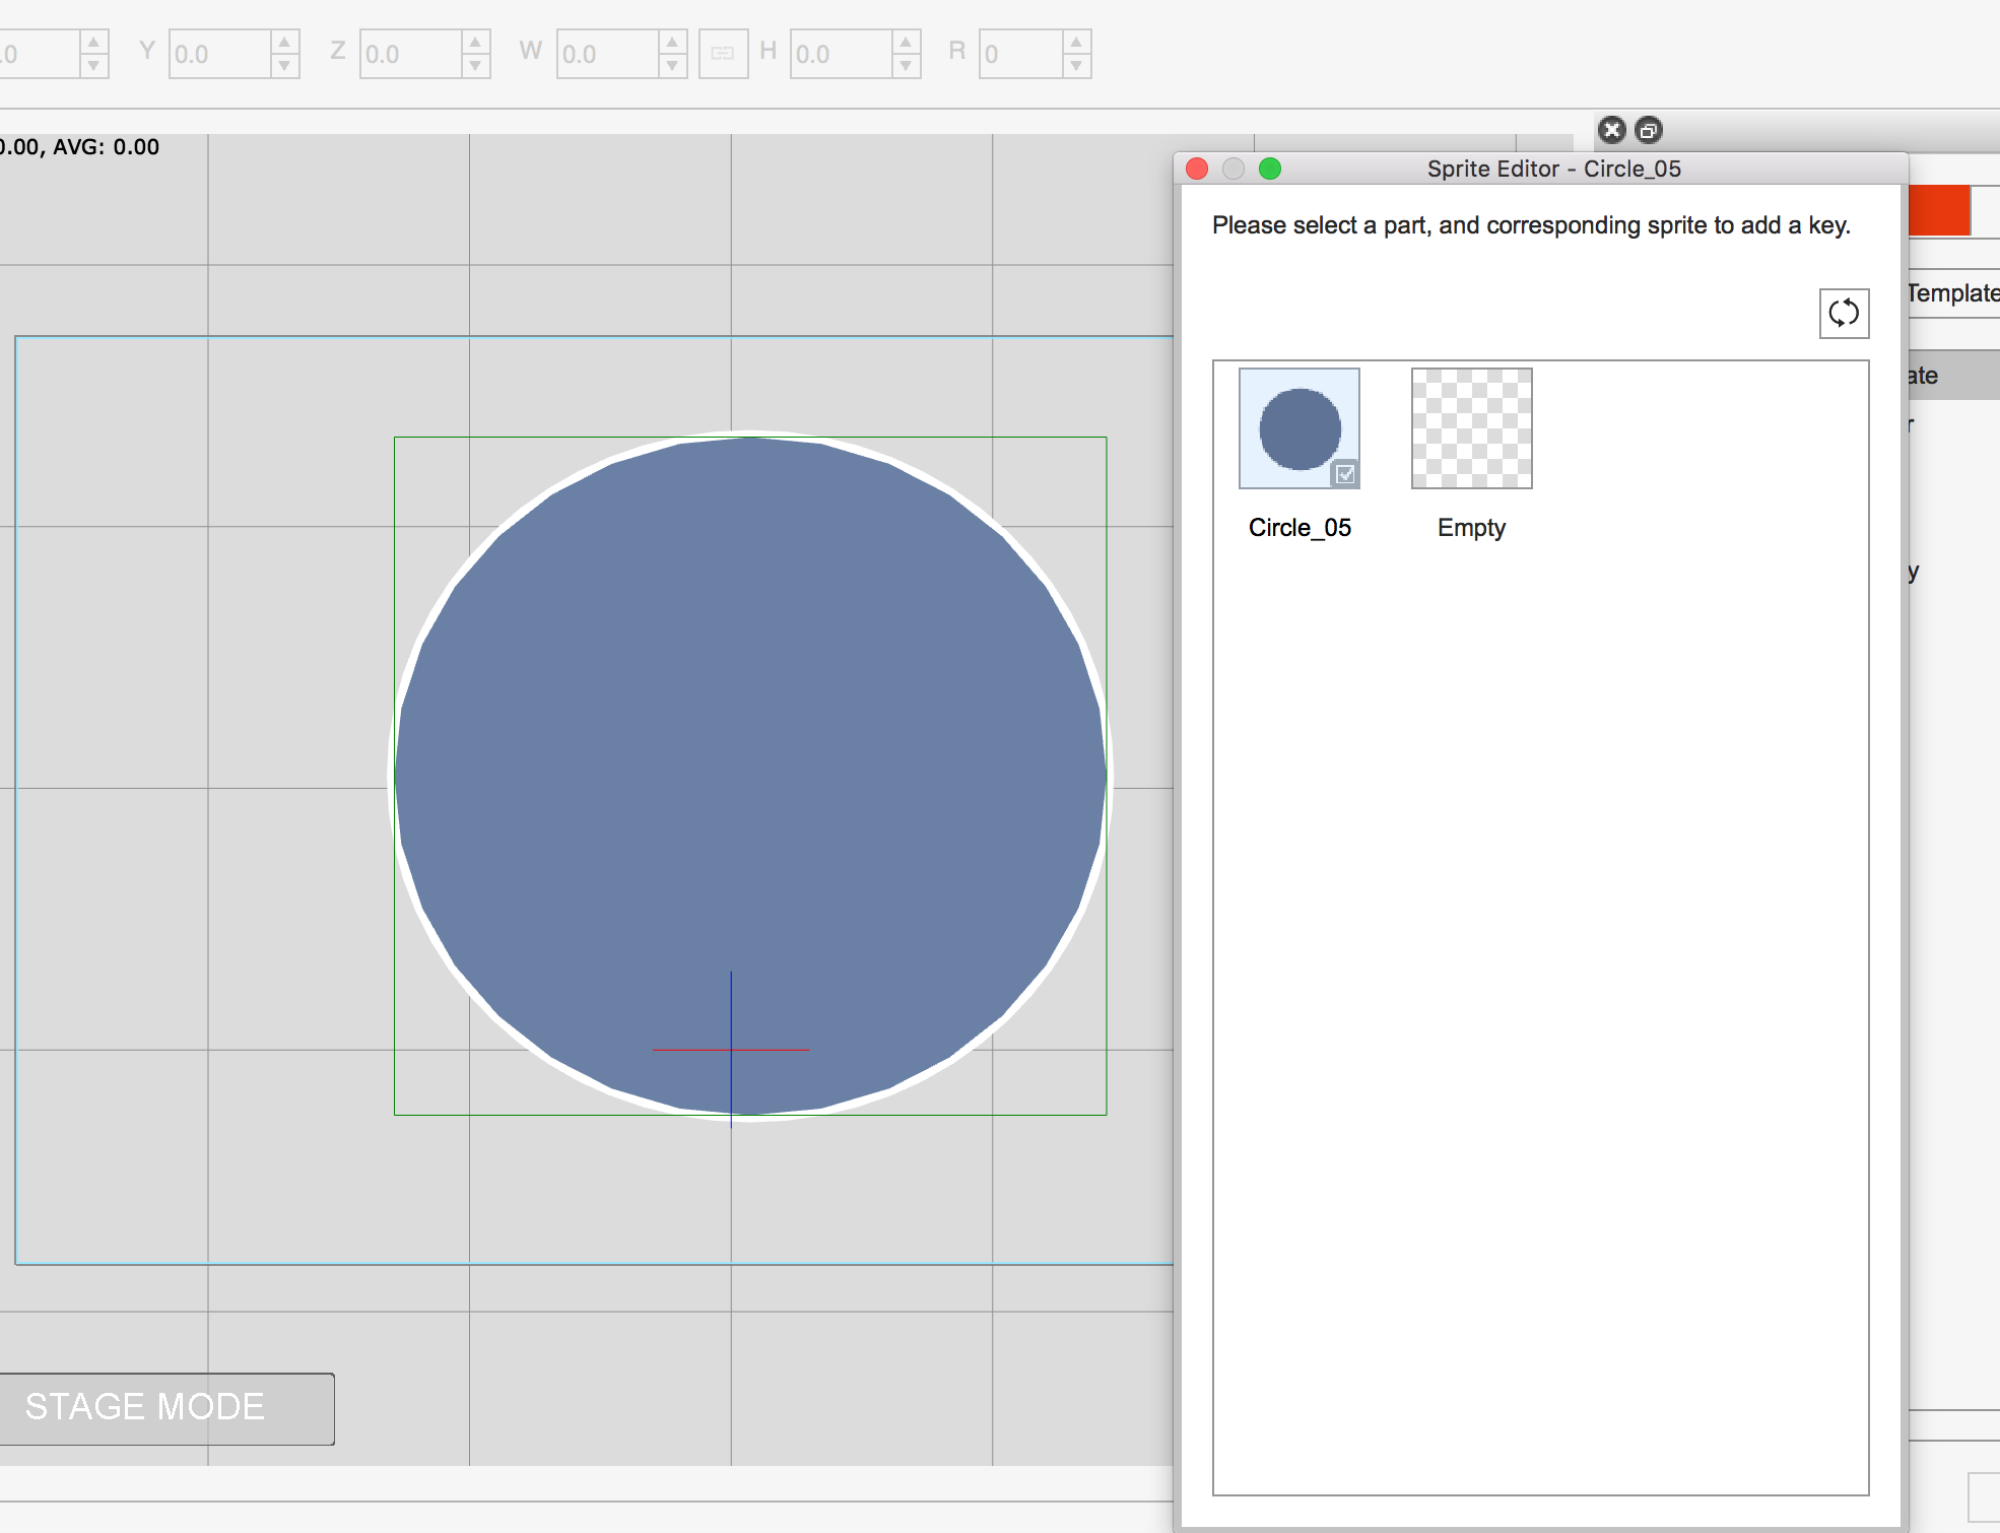Click the AVG: 0.00 status text
Image resolution: width=2000 pixels, height=1533 pixels.
(106, 147)
